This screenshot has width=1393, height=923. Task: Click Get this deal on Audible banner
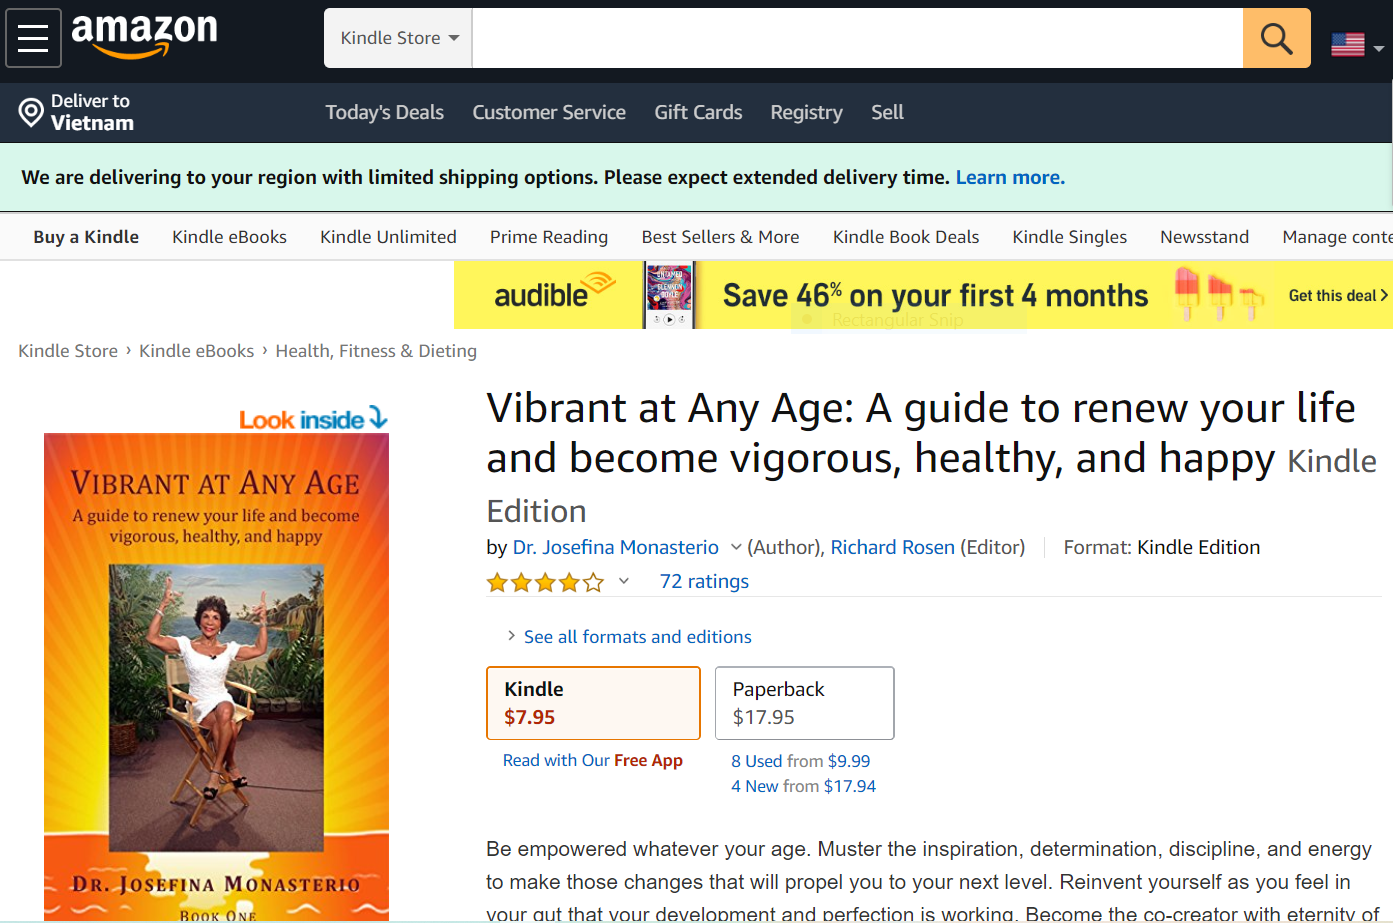click(x=1337, y=295)
